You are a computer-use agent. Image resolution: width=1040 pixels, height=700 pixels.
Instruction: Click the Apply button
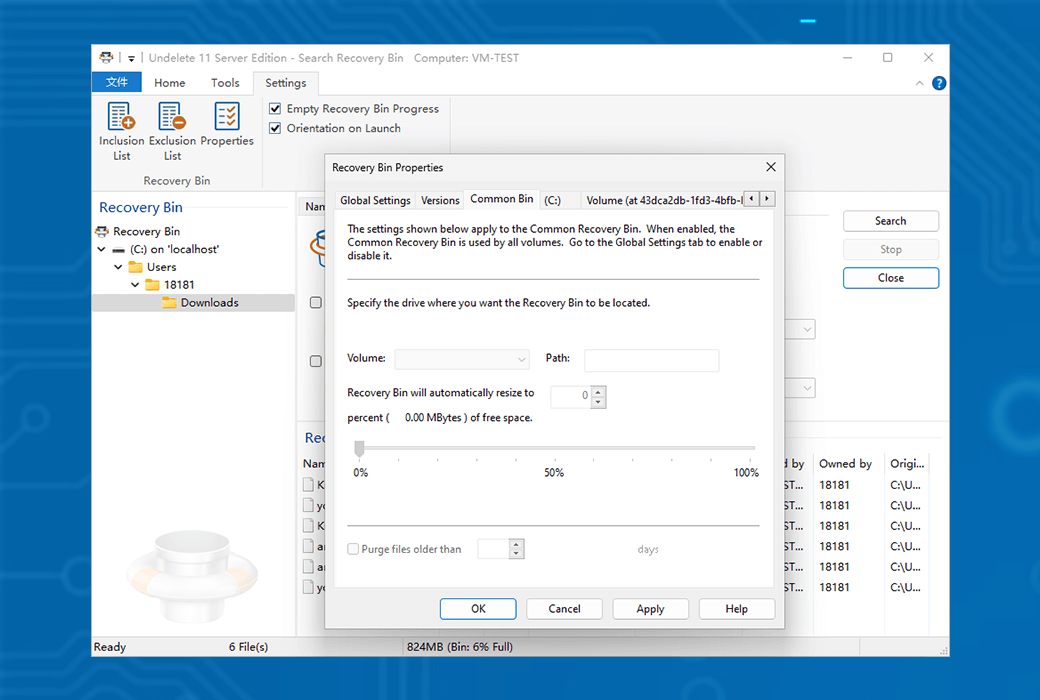[650, 609]
